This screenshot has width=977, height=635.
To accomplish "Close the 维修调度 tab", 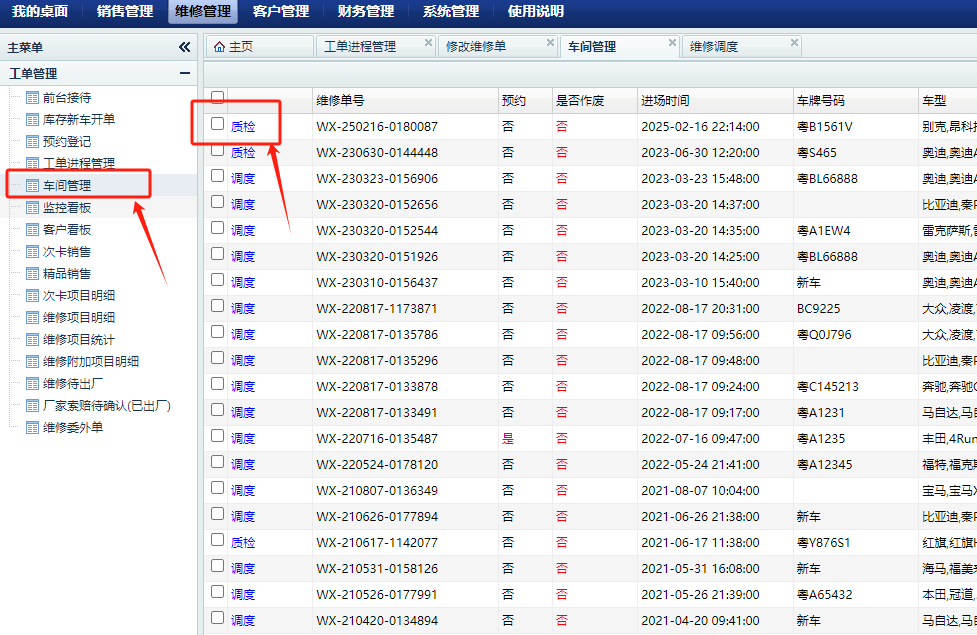I will point(794,43).
